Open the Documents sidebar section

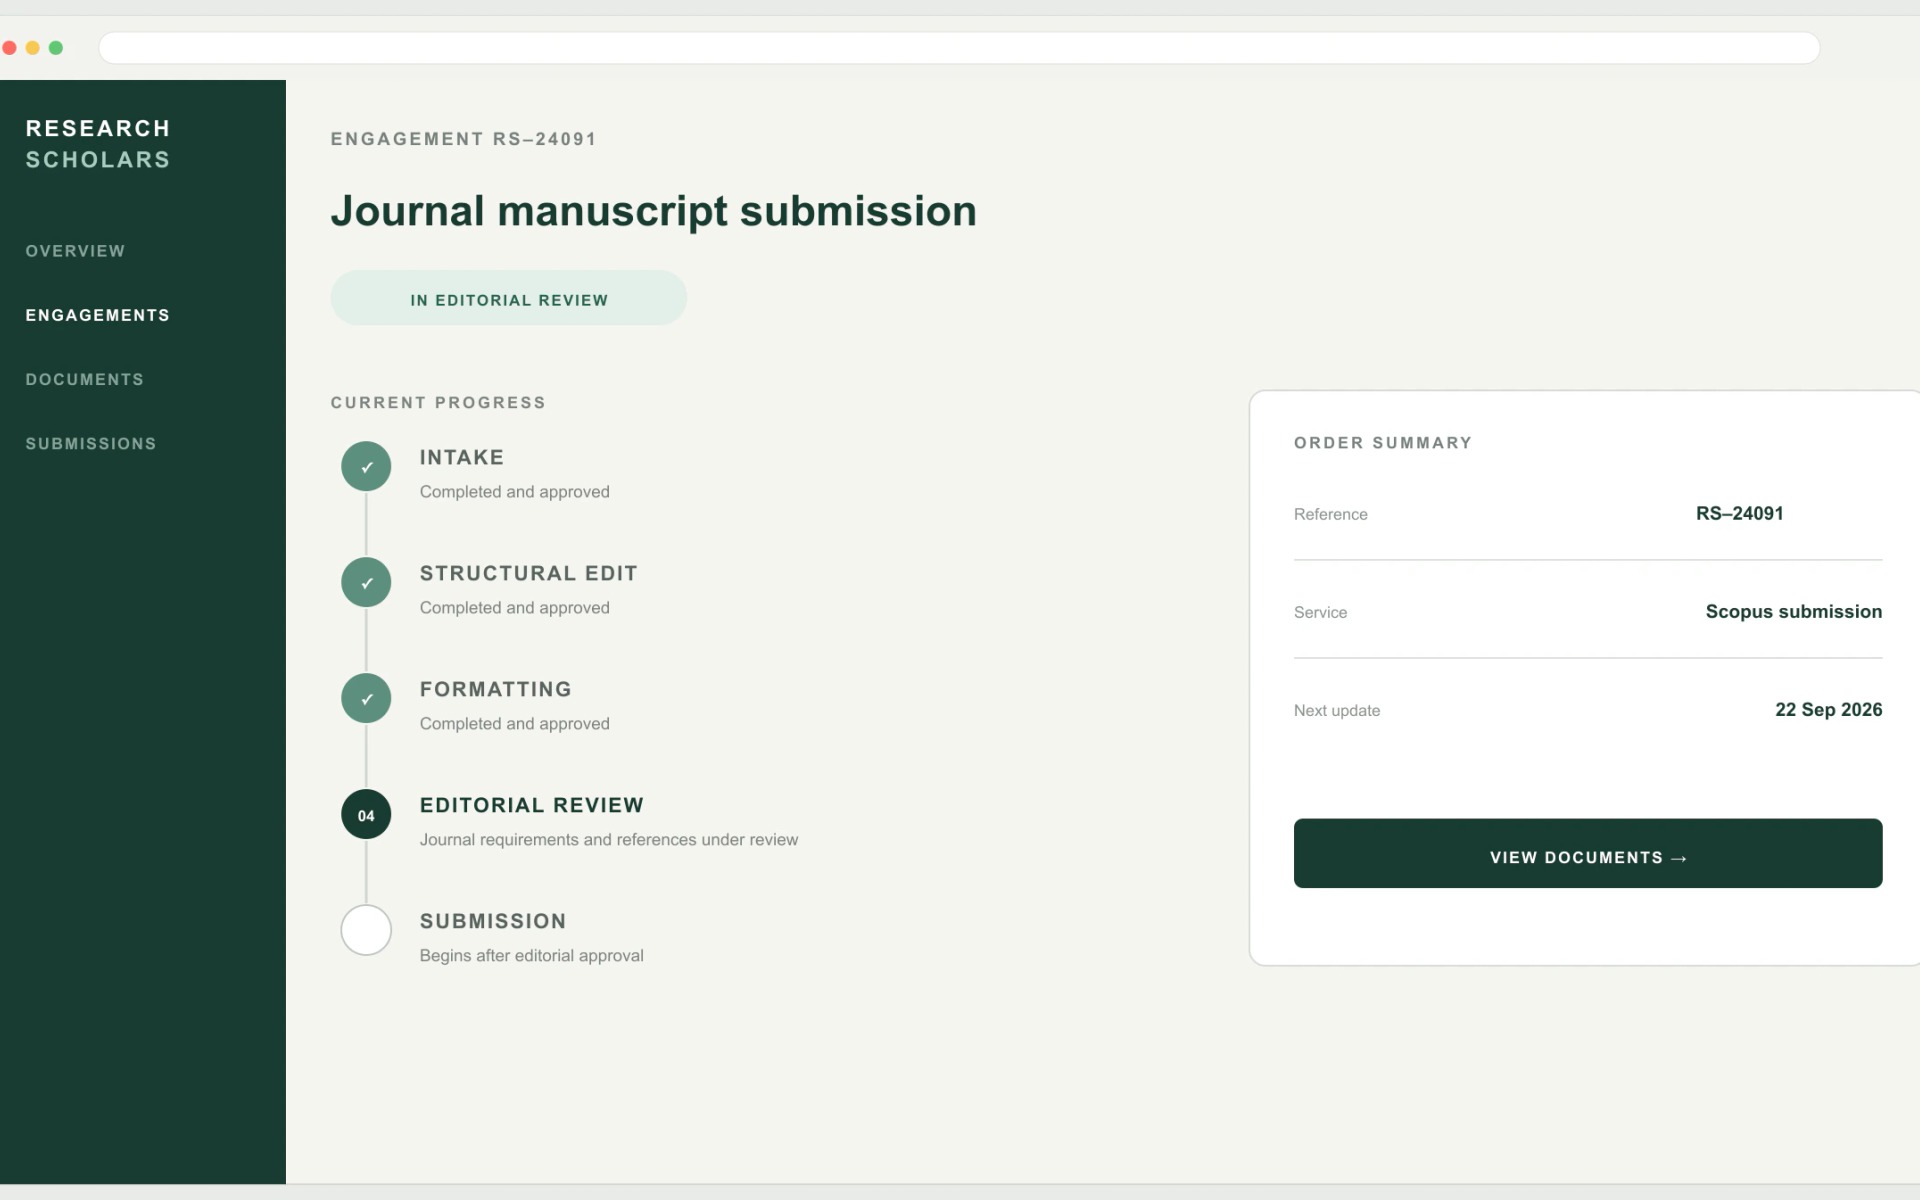[85, 379]
